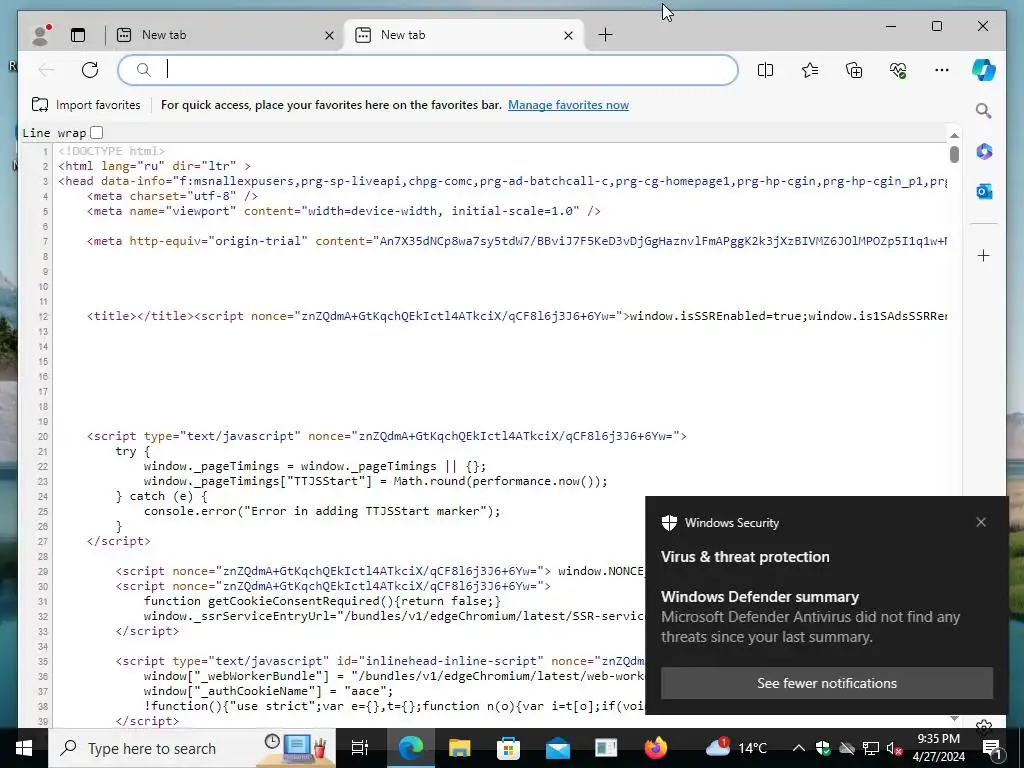Screen dimensions: 1024x768
Task: Add a sidebar app with plus
Action: (984, 255)
